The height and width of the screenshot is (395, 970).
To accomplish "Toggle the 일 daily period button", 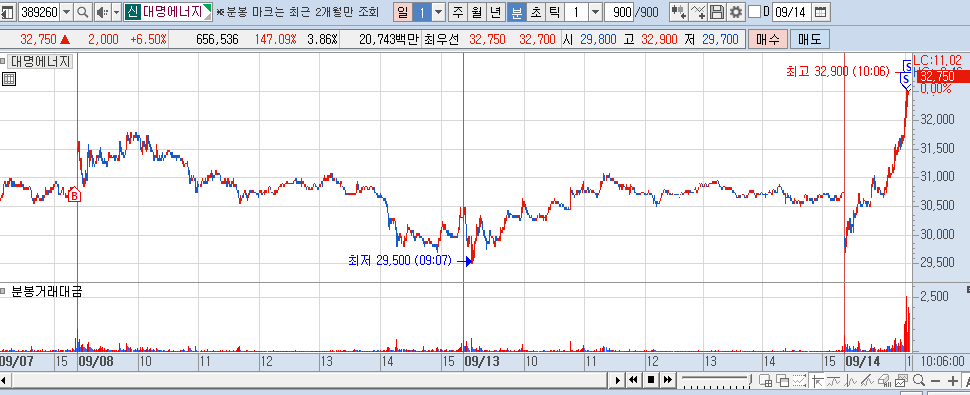I will tap(403, 12).
